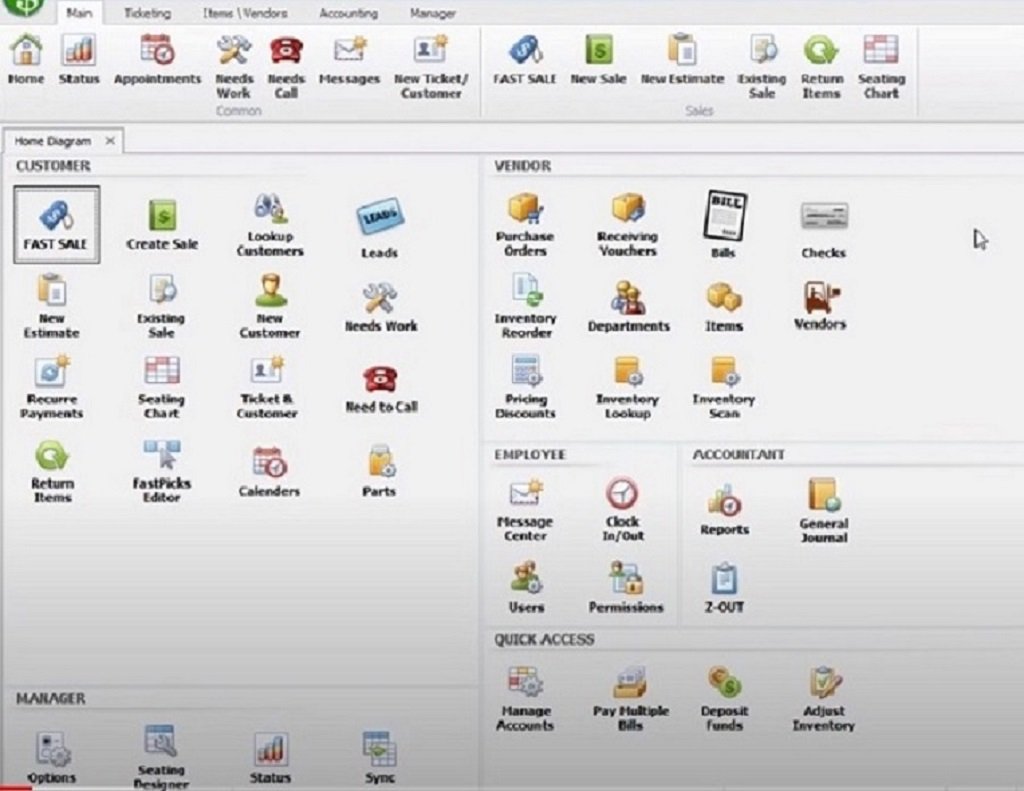Open the Inventory Reorder icon
The width and height of the screenshot is (1024, 791).
[525, 304]
